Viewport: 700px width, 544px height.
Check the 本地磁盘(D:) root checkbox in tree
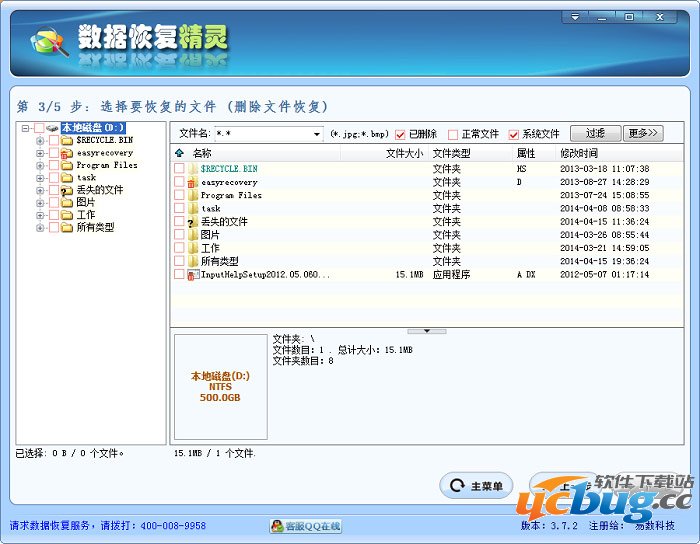point(39,128)
